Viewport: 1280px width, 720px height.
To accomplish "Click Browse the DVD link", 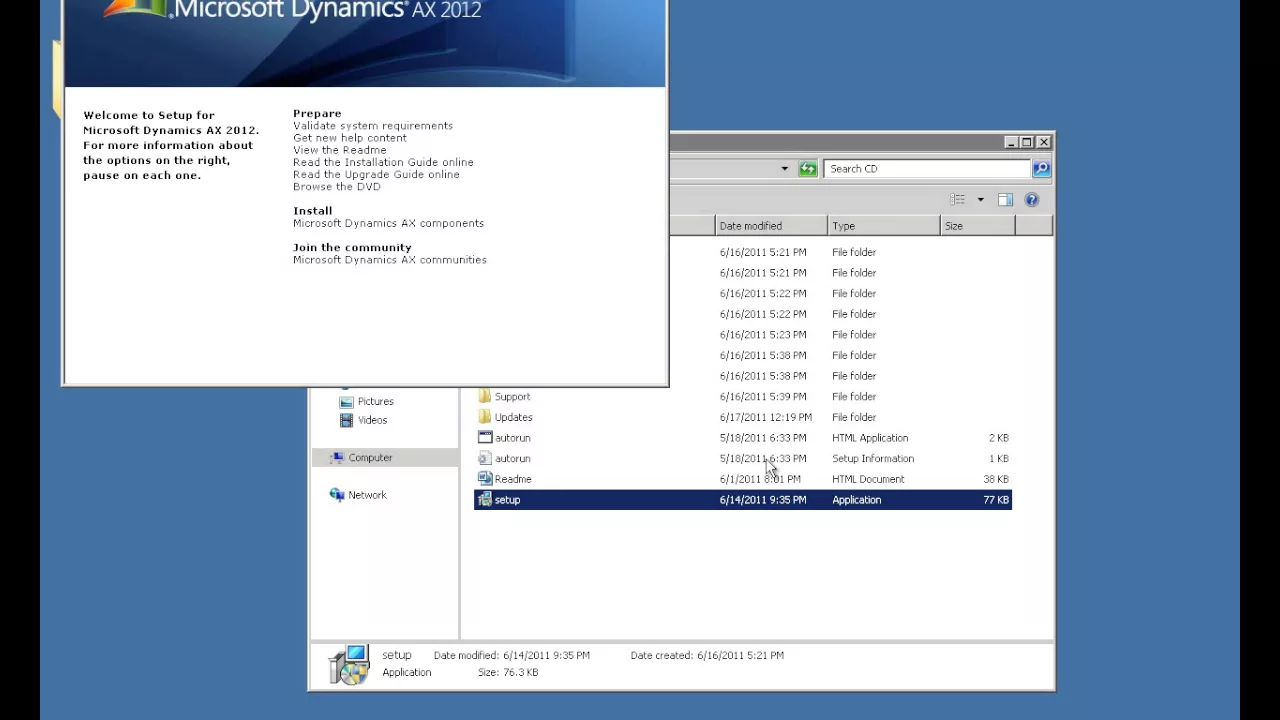I will (337, 186).
